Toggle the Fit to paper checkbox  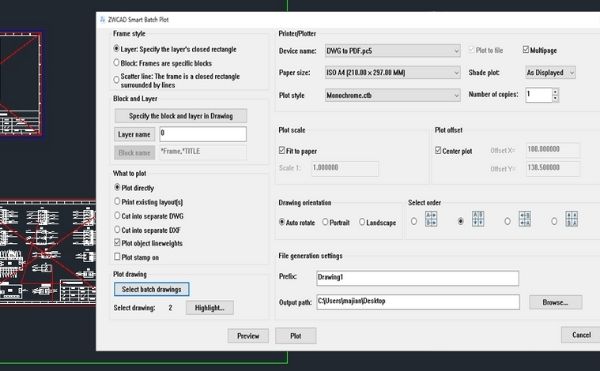(282, 150)
